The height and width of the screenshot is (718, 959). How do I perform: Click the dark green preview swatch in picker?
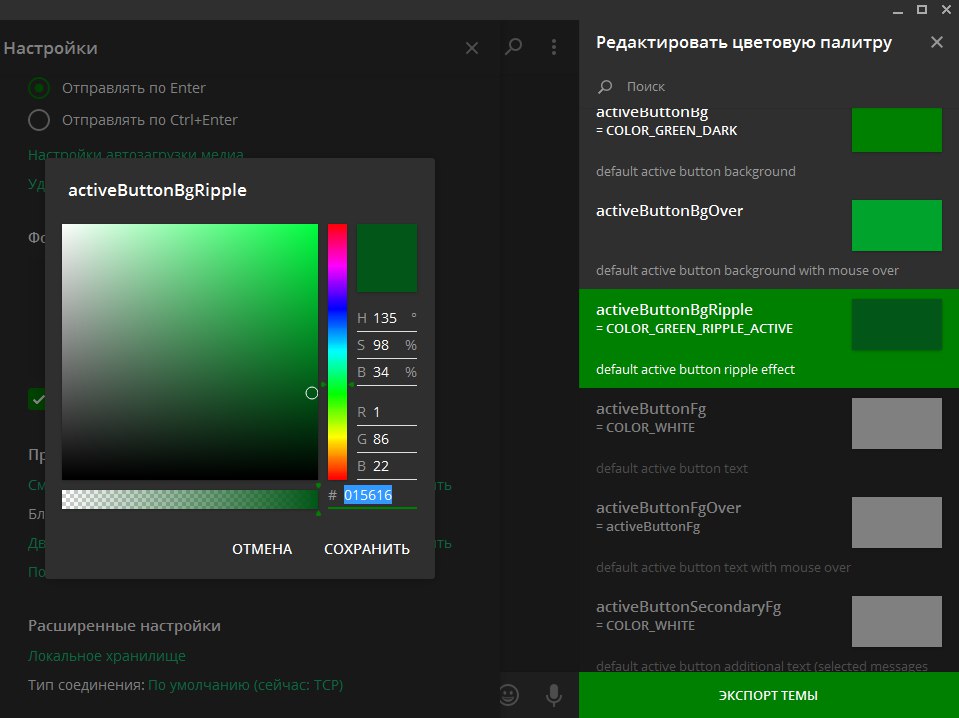point(387,257)
